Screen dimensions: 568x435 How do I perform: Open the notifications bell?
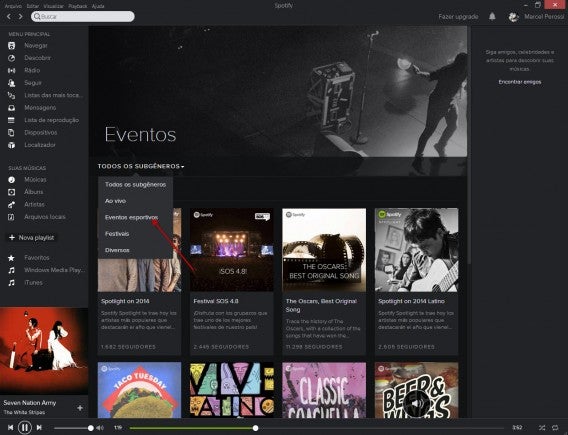(492, 16)
